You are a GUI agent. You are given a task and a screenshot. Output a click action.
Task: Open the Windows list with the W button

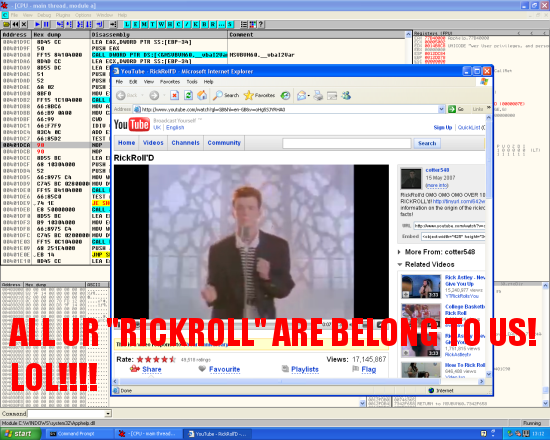pos(161,24)
